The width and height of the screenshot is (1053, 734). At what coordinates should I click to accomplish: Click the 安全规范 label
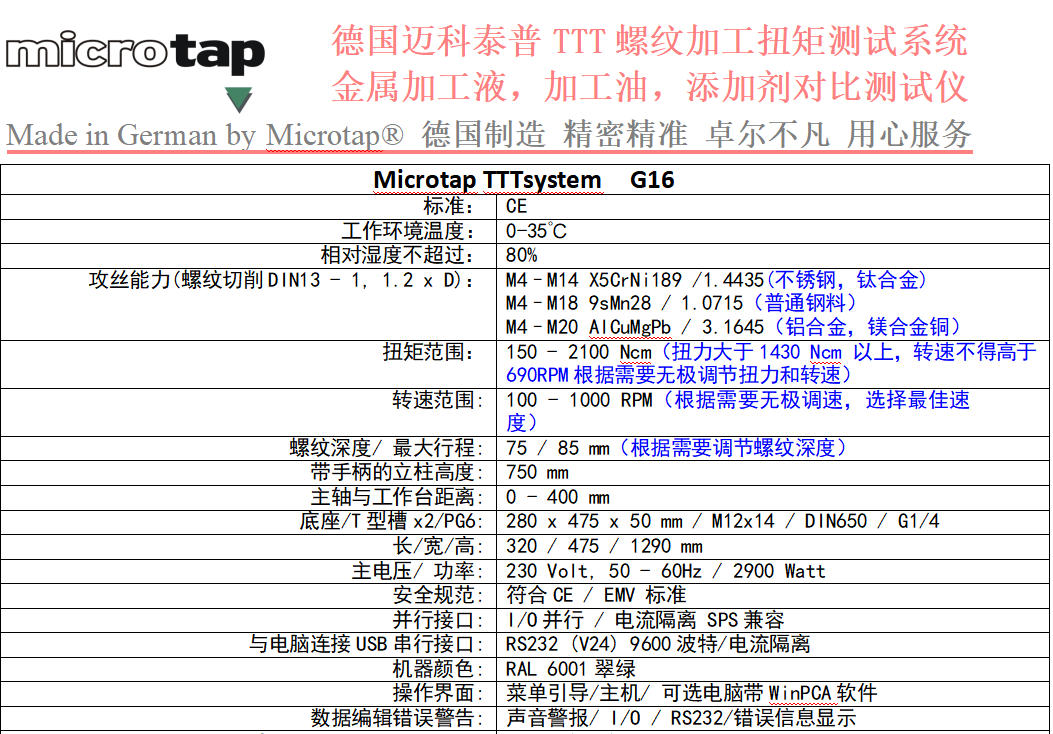click(x=438, y=595)
